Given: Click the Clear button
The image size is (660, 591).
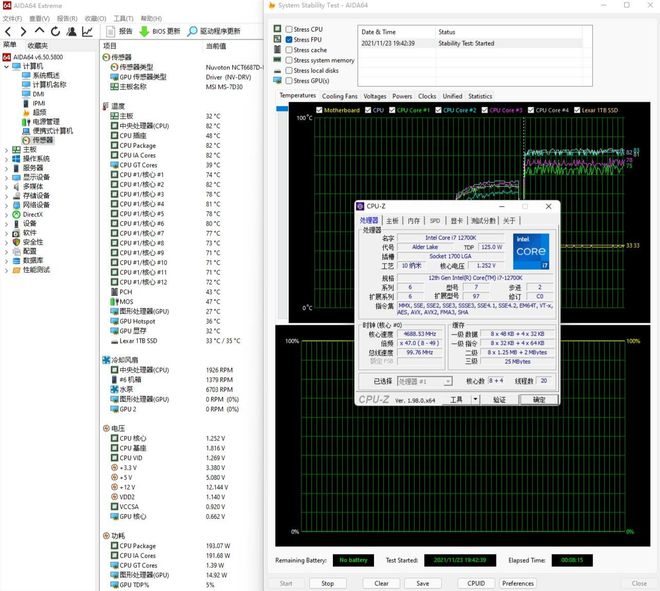Looking at the screenshot, I should pyautogui.click(x=381, y=583).
